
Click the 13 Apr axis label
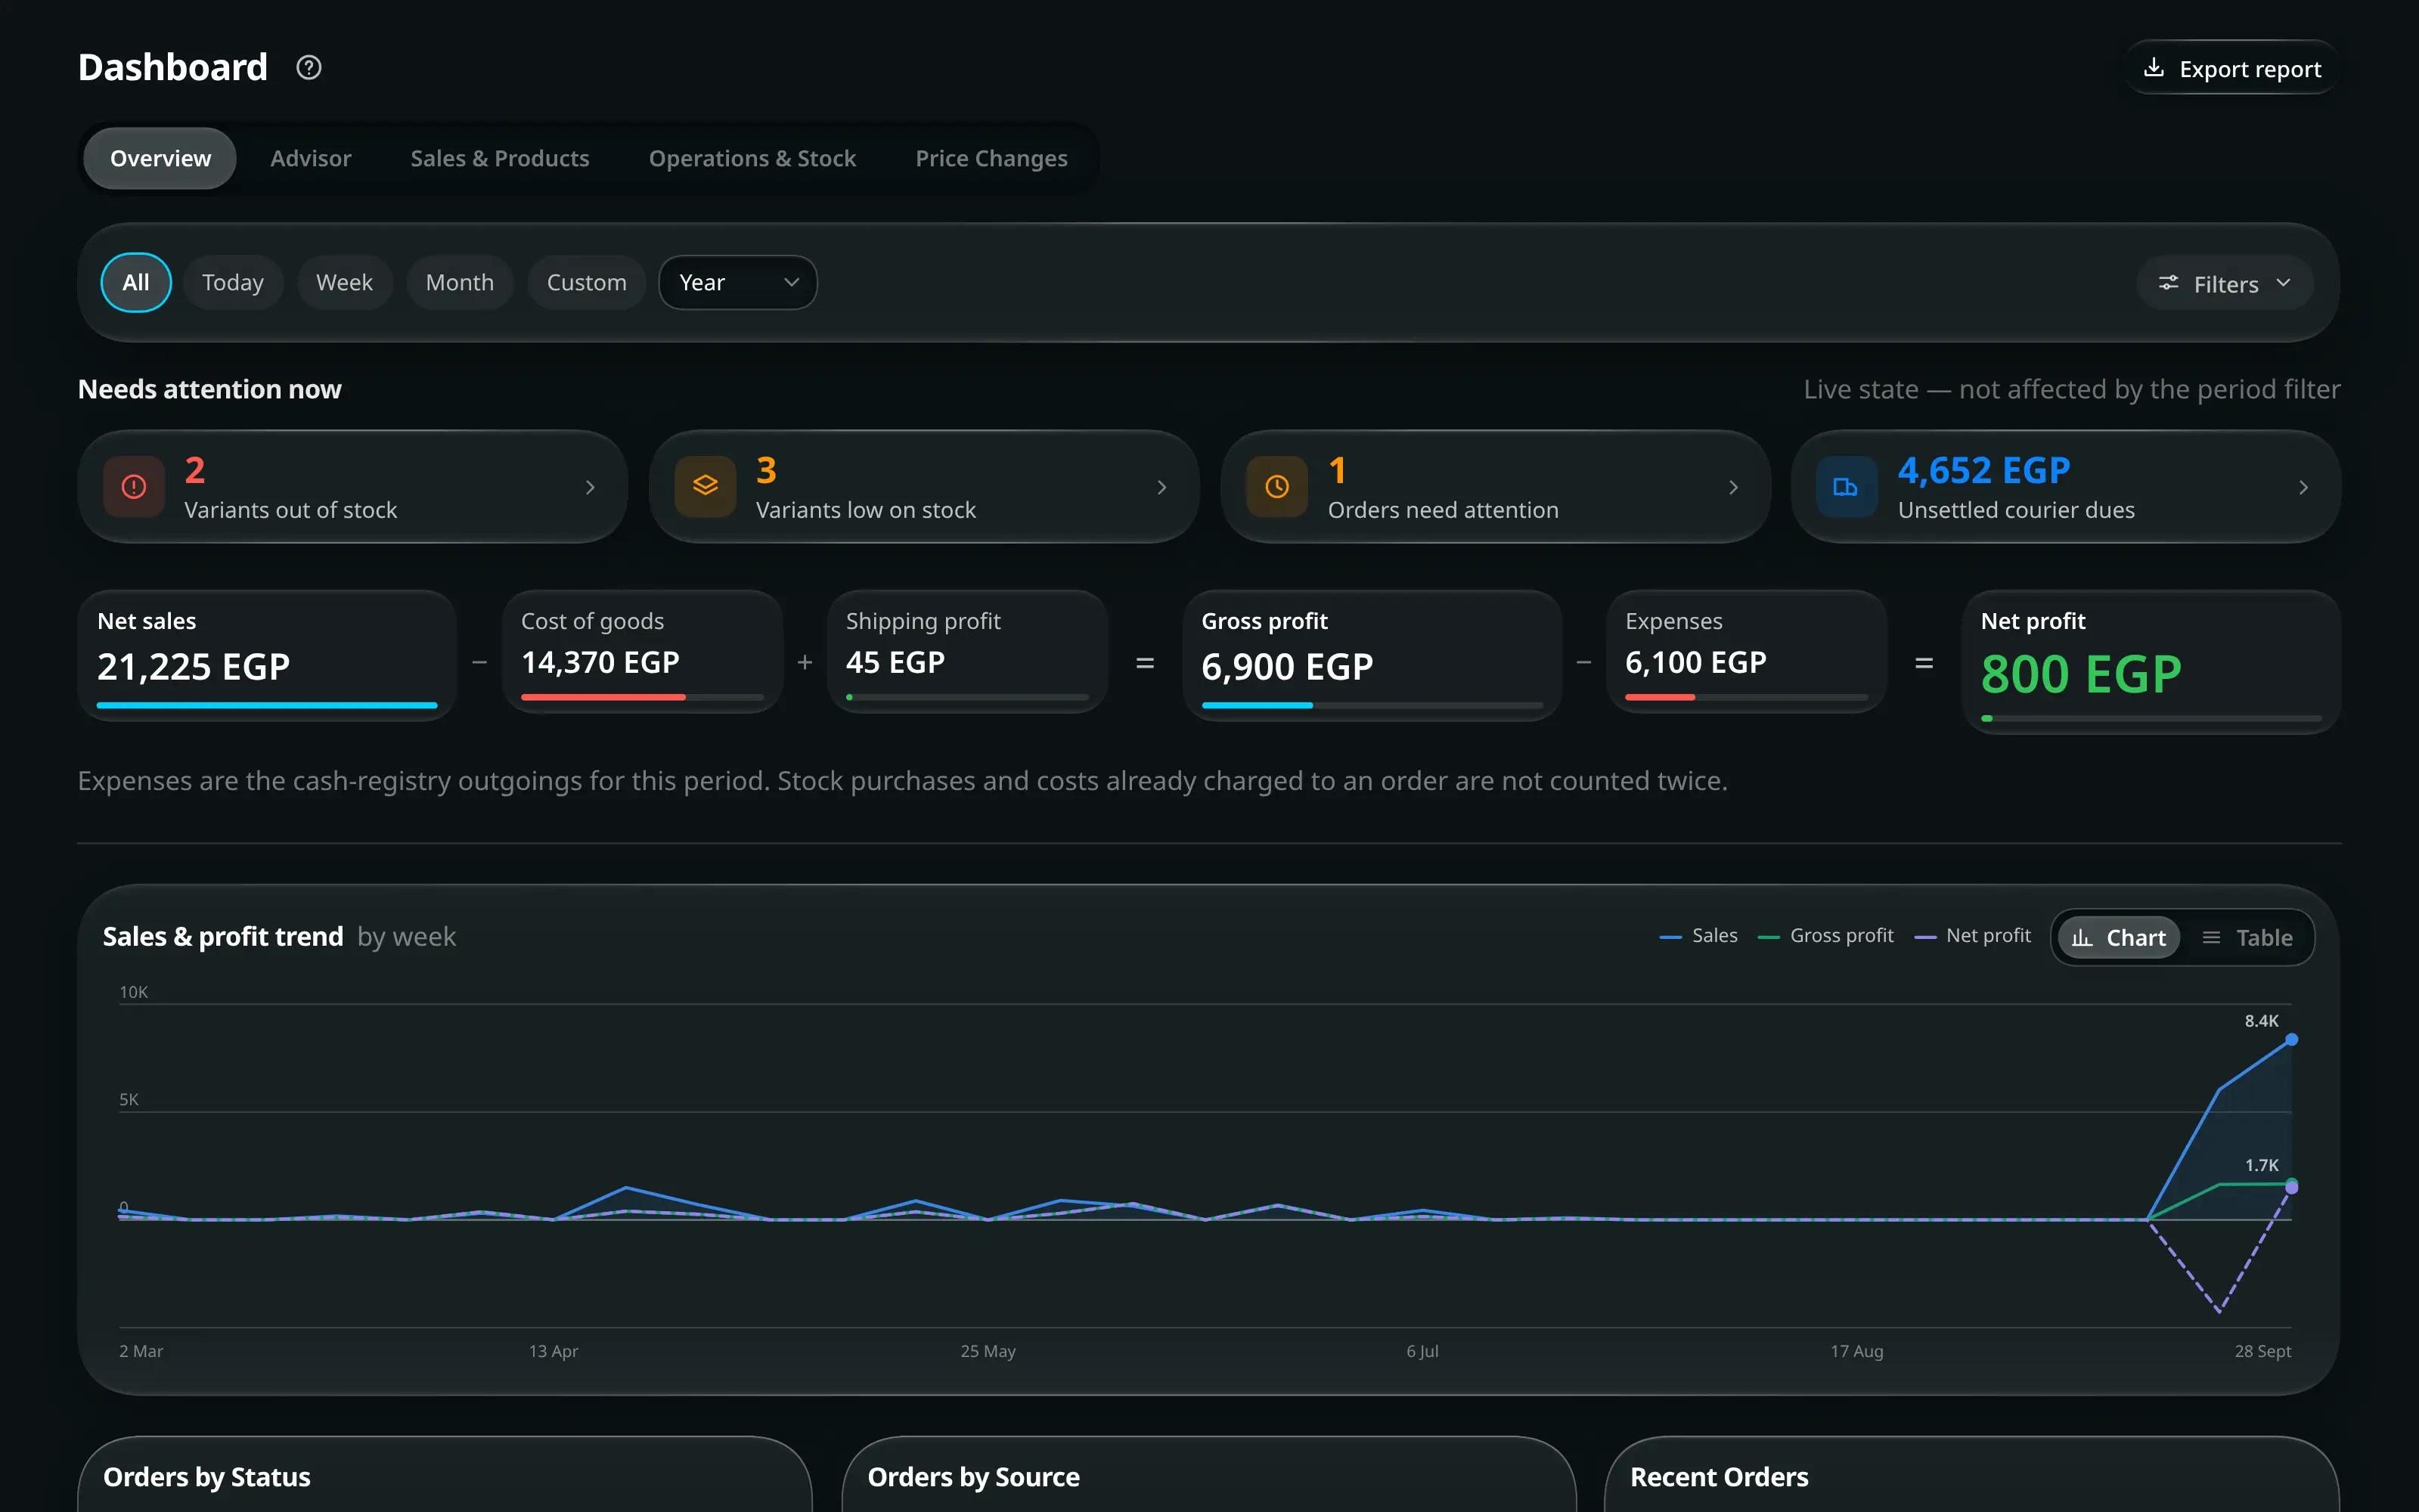(553, 1351)
